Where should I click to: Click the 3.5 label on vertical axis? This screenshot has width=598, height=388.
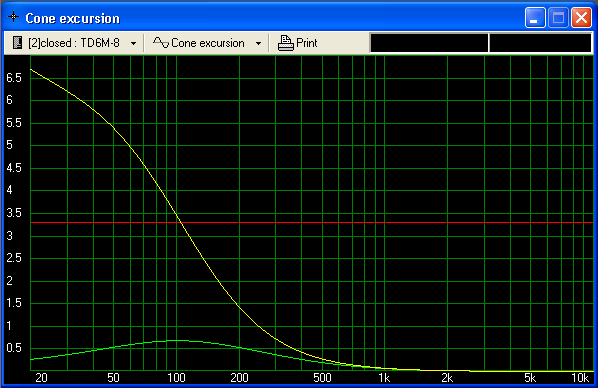click(x=14, y=213)
